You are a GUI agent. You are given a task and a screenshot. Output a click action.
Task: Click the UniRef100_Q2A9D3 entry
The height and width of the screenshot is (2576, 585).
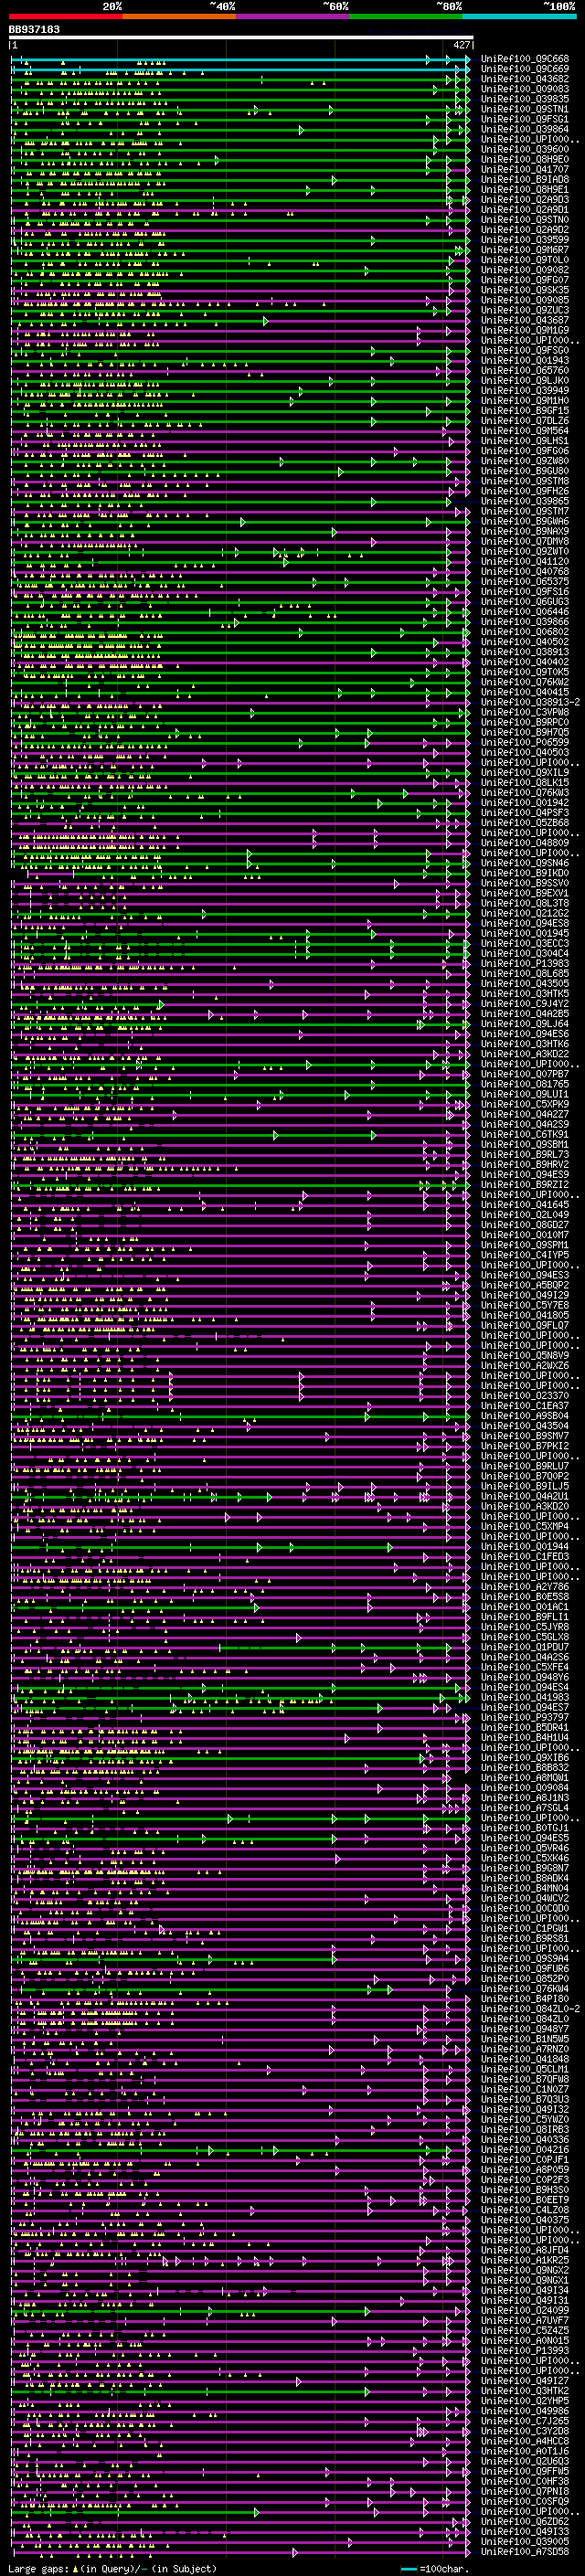coord(525,200)
